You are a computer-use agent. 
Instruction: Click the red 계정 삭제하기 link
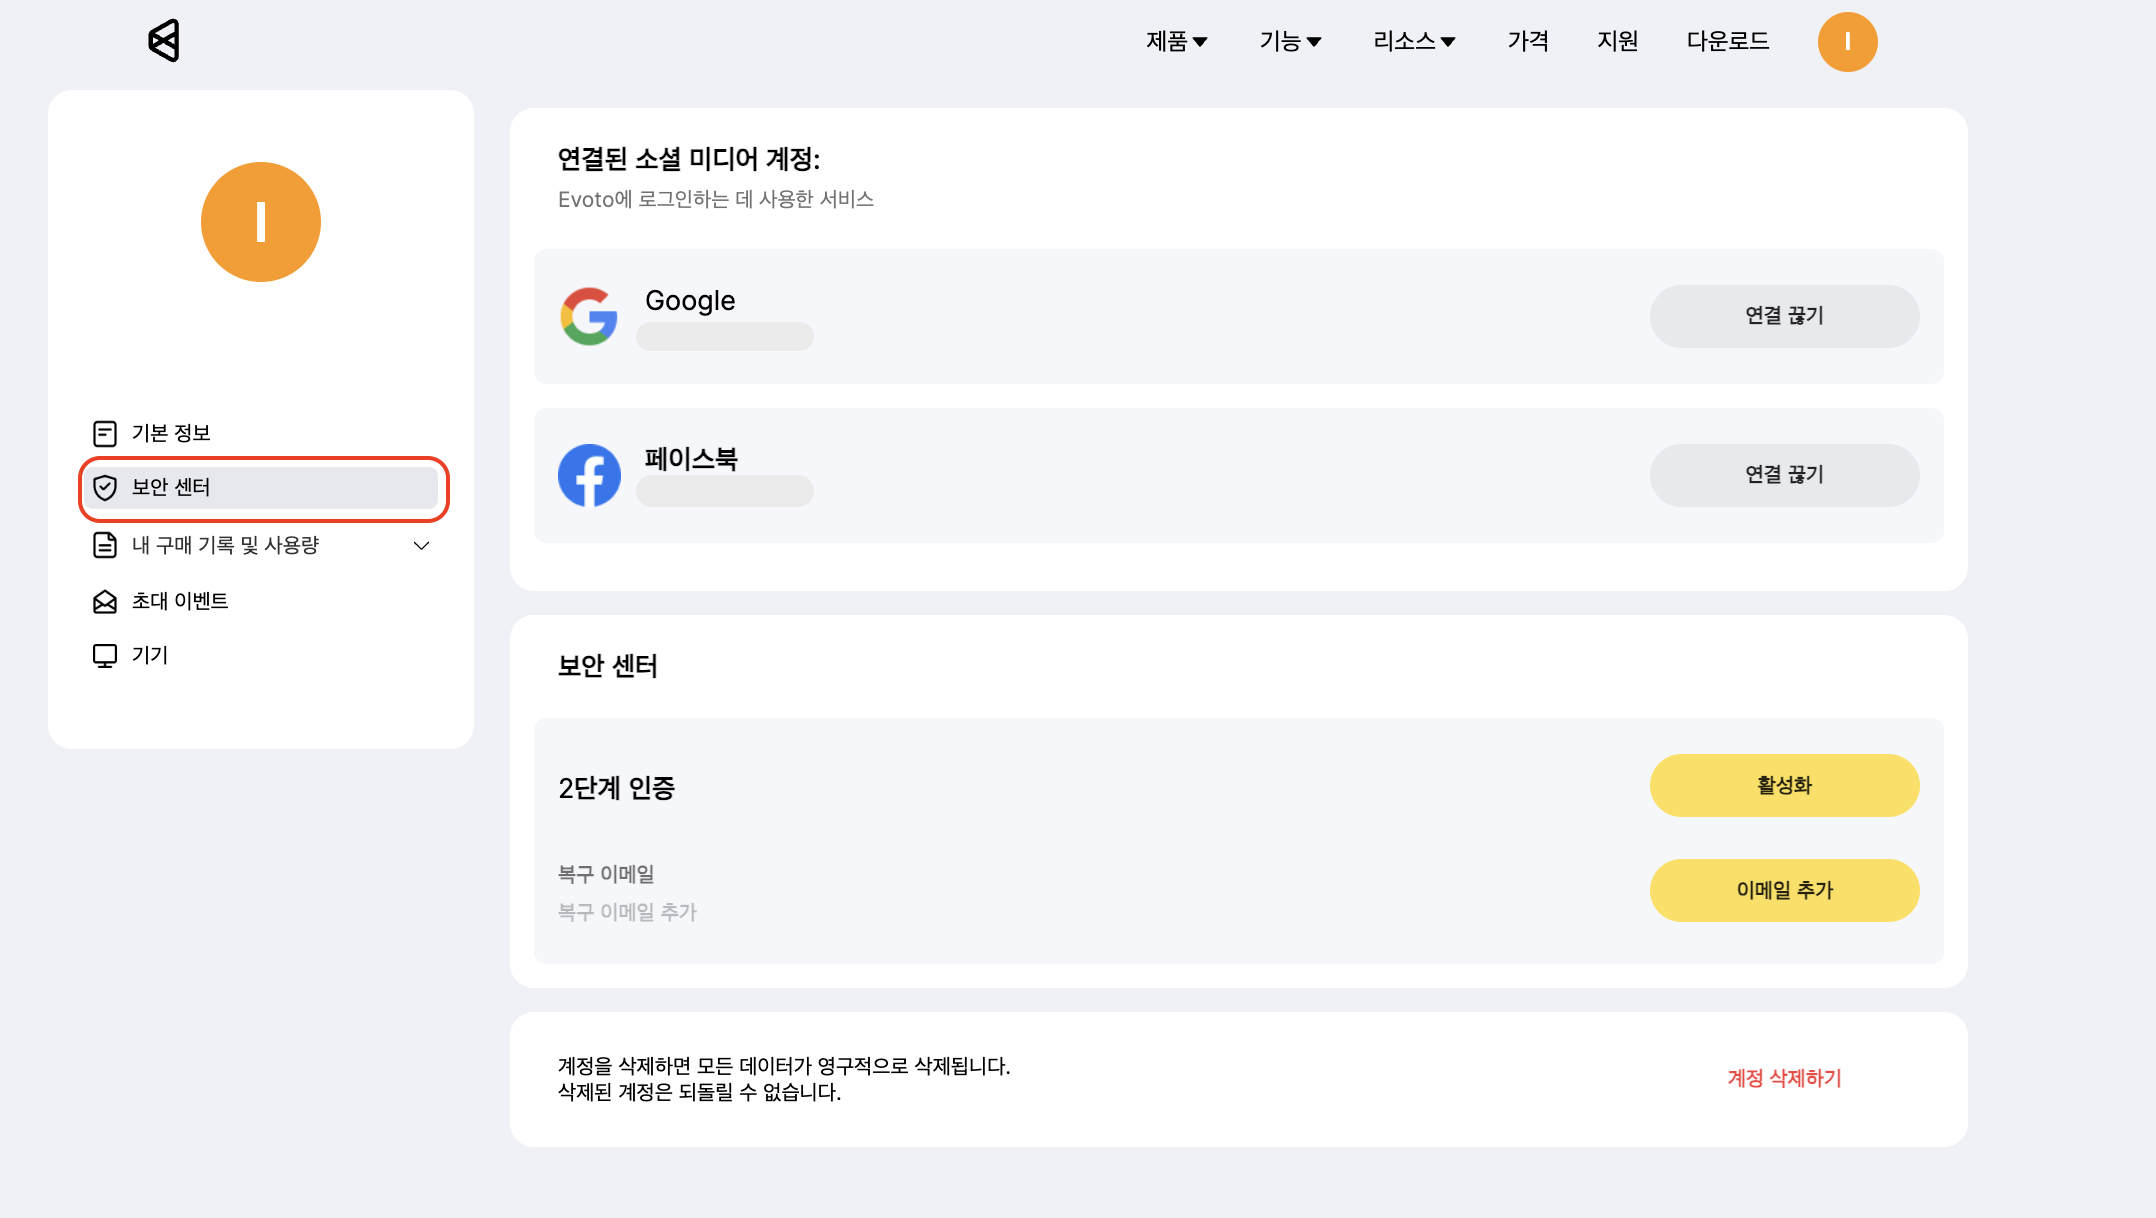click(1784, 1078)
